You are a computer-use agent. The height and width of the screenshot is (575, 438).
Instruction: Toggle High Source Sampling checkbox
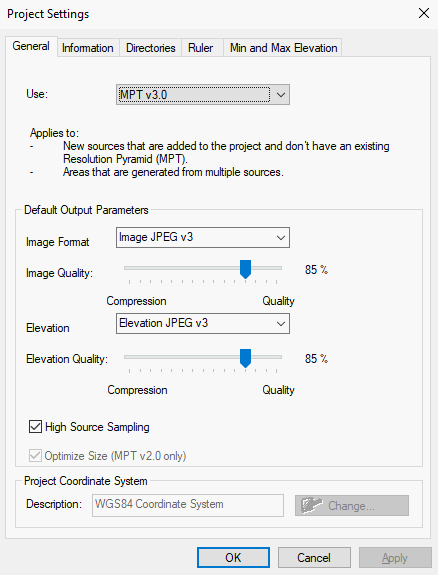coord(35,427)
